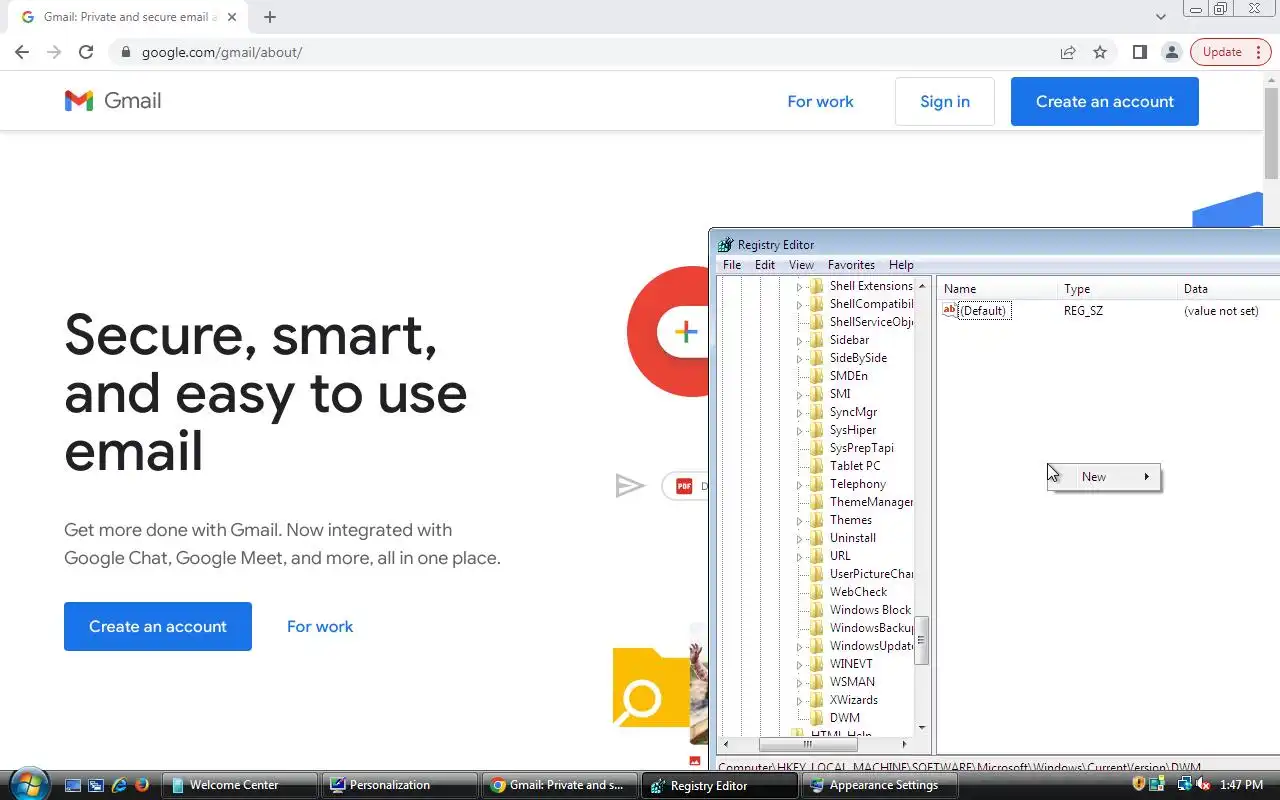Open the View menu in Registry Editor
Viewport: 1280px width, 800px height.
[801, 265]
